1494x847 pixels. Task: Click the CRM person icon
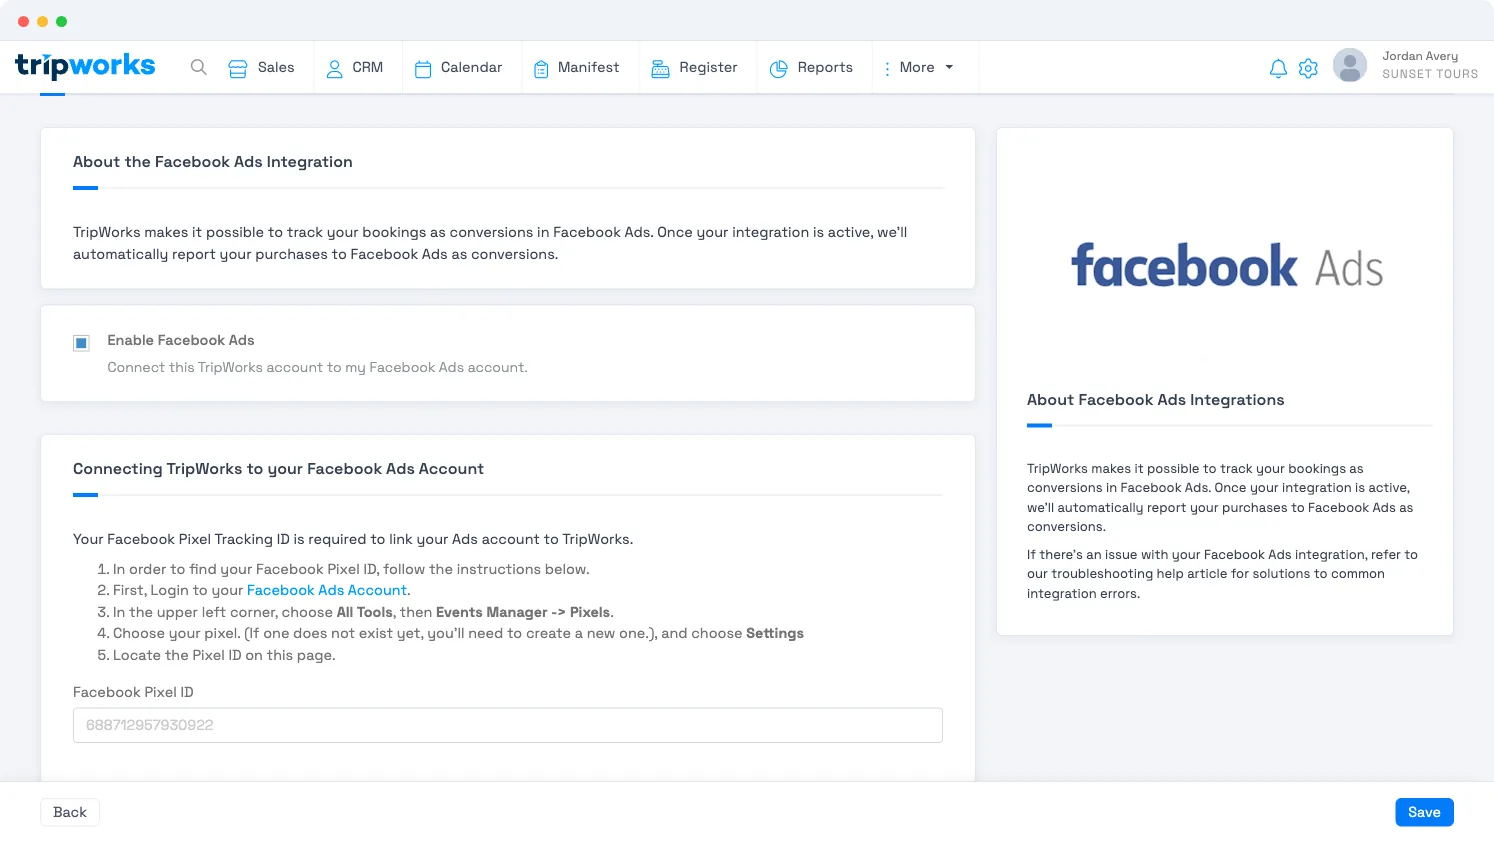coord(335,68)
